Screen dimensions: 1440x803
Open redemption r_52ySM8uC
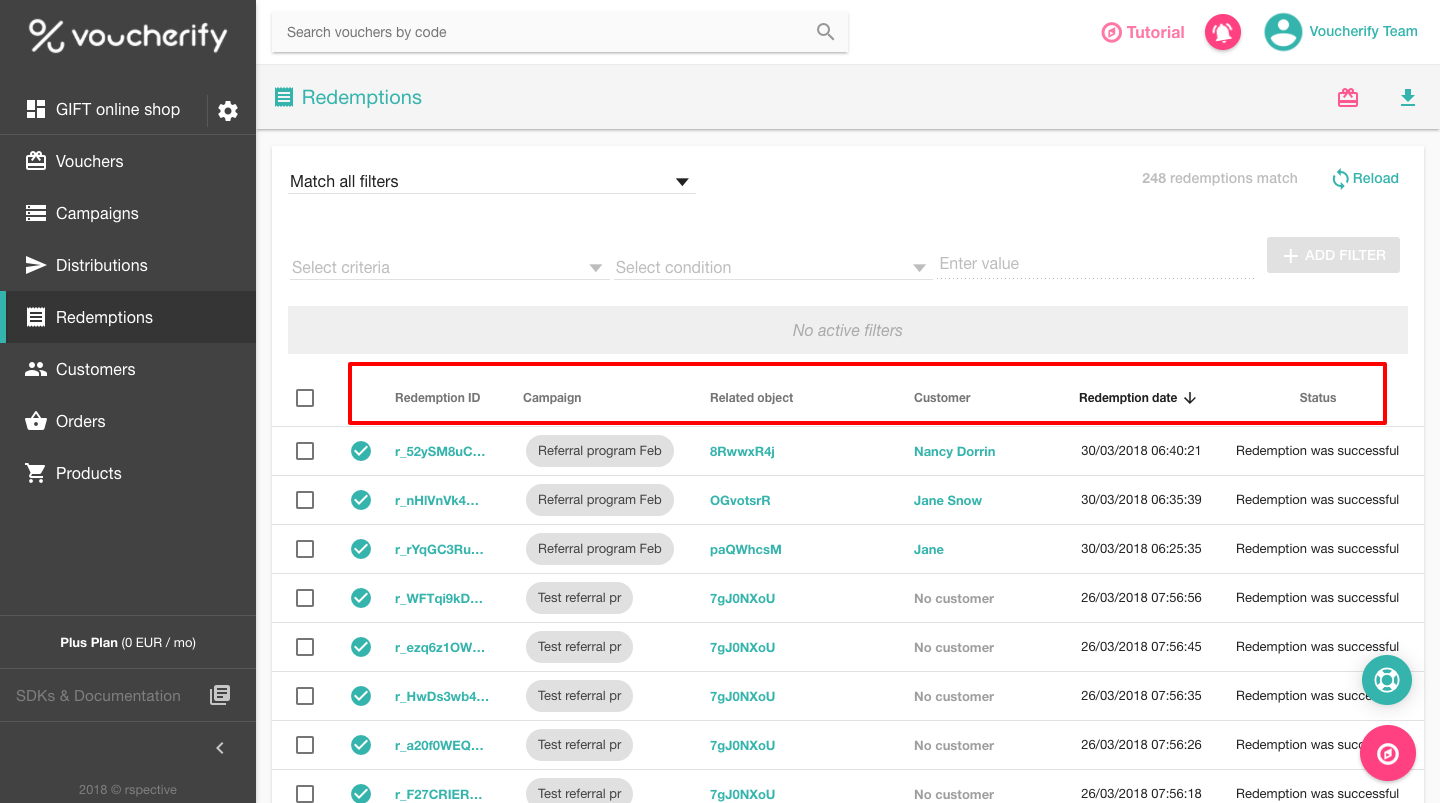click(x=440, y=451)
